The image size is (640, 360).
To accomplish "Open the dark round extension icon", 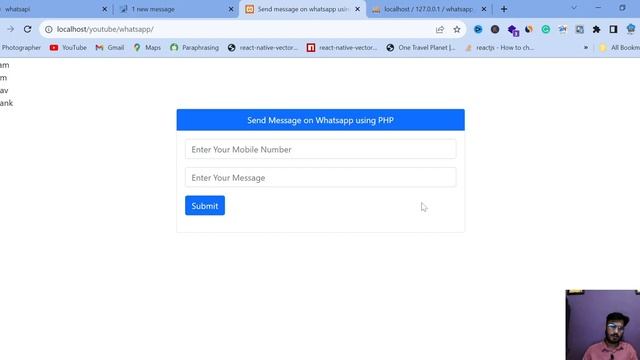I will 495,29.
